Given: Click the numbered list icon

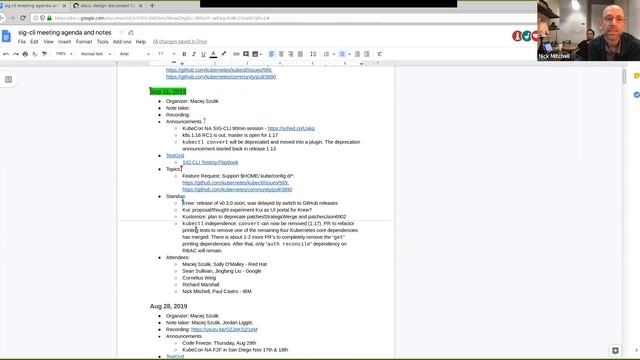Looking at the screenshot, I should click(x=326, y=54).
